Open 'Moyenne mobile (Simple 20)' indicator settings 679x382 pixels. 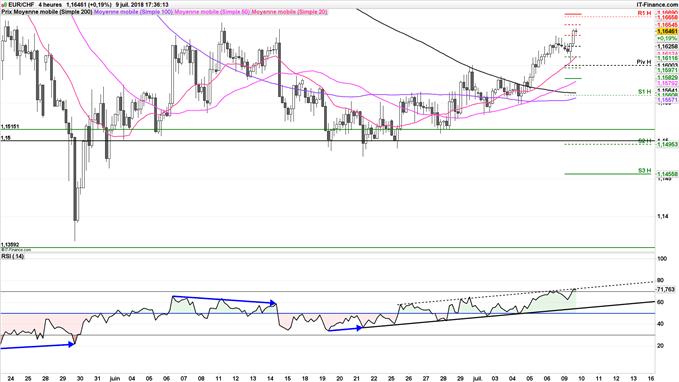point(289,12)
